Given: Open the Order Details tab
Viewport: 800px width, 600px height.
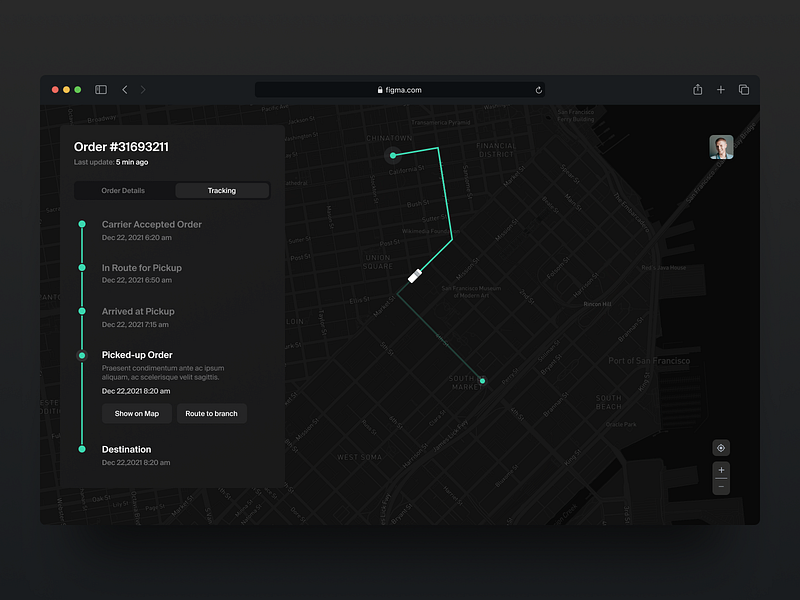Looking at the screenshot, I should click(x=124, y=190).
